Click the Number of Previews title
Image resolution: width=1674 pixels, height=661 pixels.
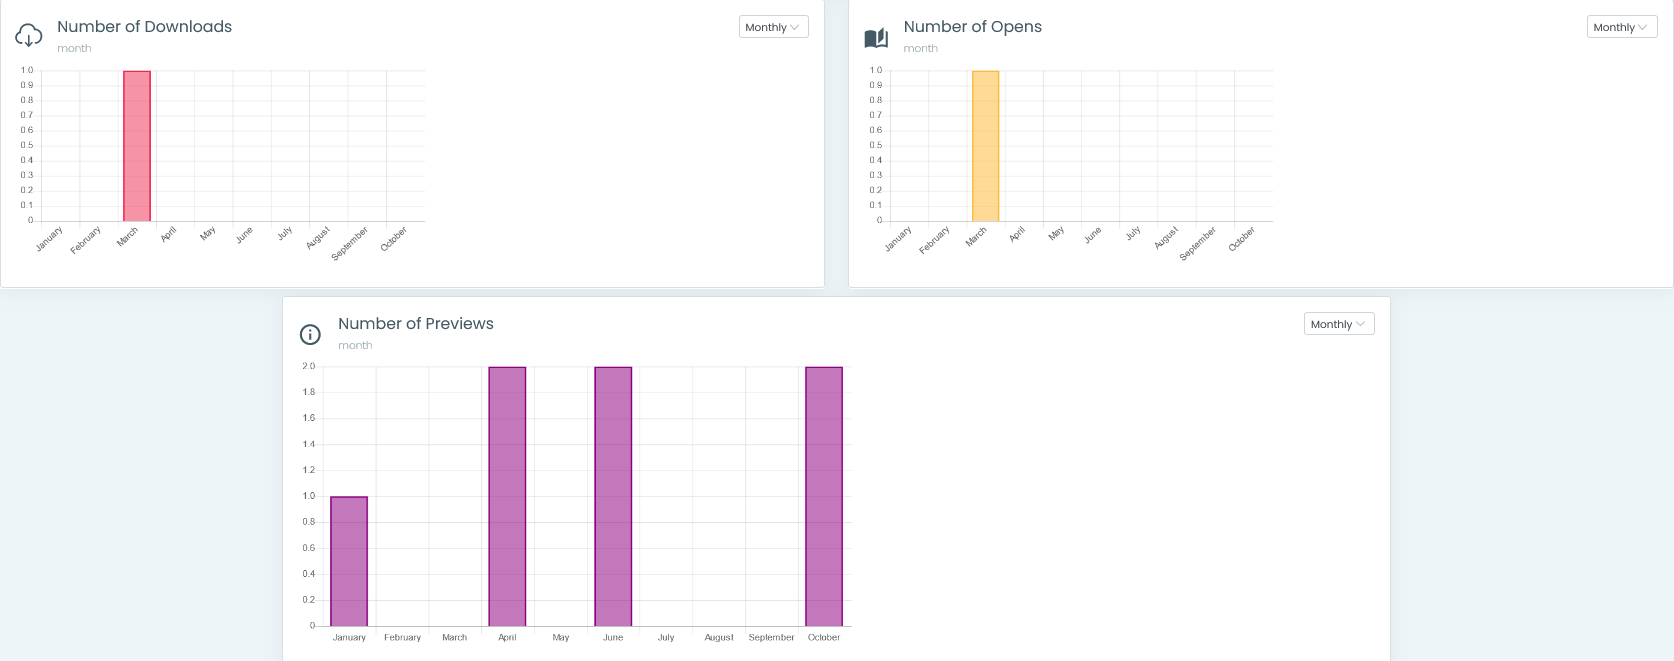click(x=415, y=324)
